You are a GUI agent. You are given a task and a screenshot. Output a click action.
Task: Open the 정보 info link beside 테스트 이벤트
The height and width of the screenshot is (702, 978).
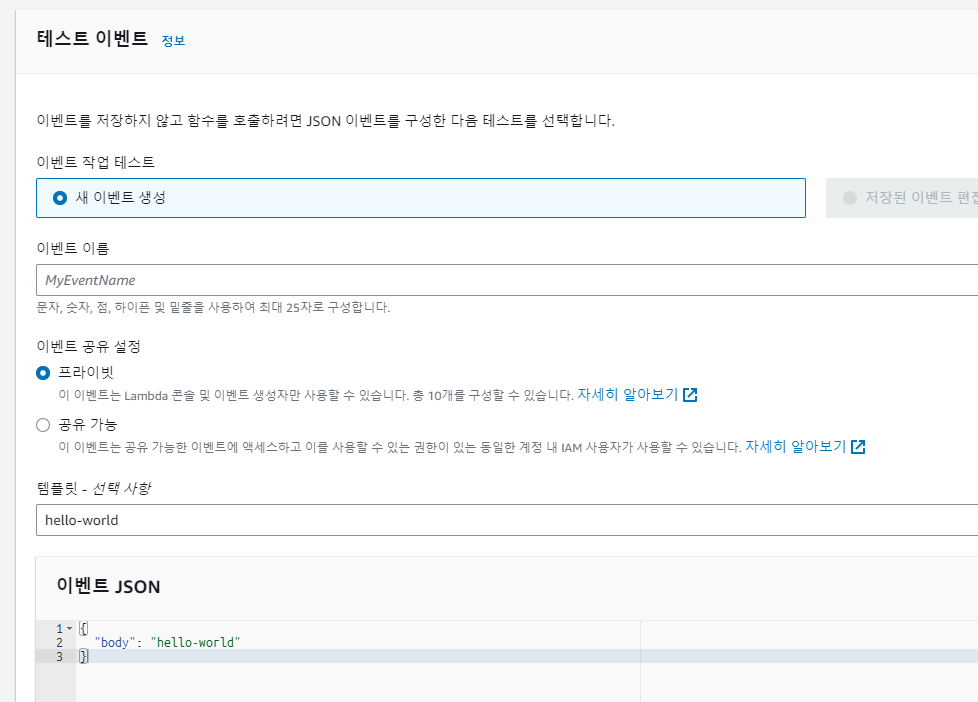(x=173, y=41)
